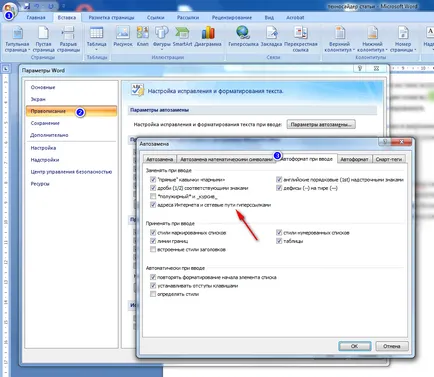Click the Save icon in quick access toolbar
This screenshot has width=434, height=377.
click(27, 6)
